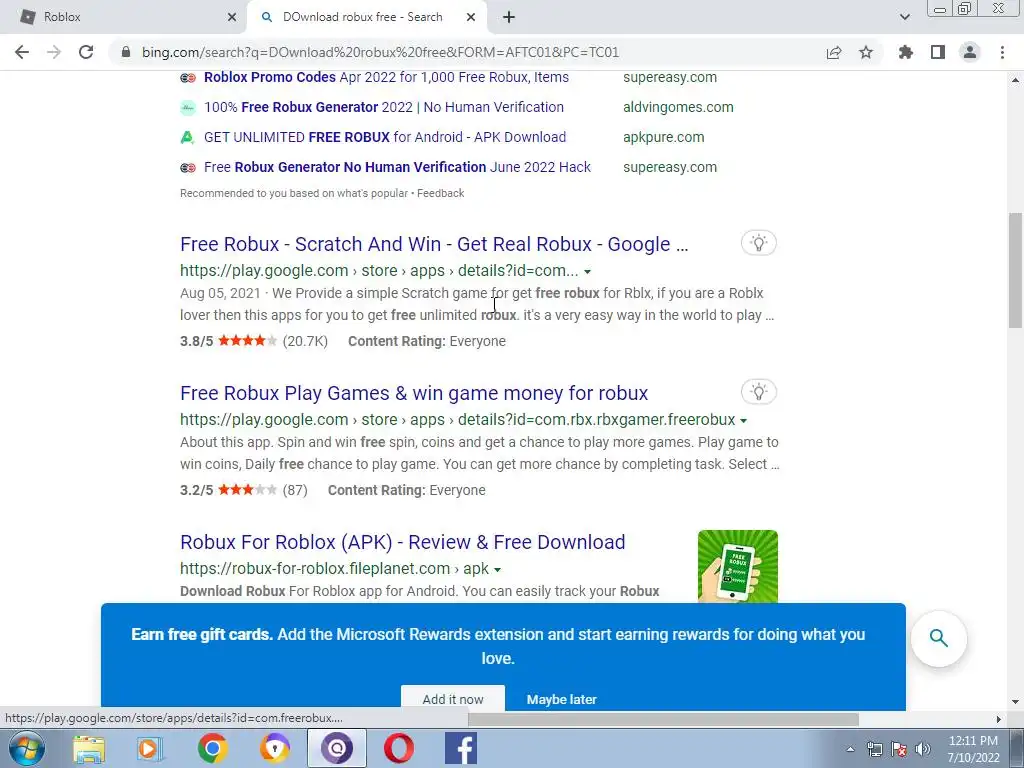Share this page using the share icon
Viewport: 1024px width, 768px height.
point(834,52)
